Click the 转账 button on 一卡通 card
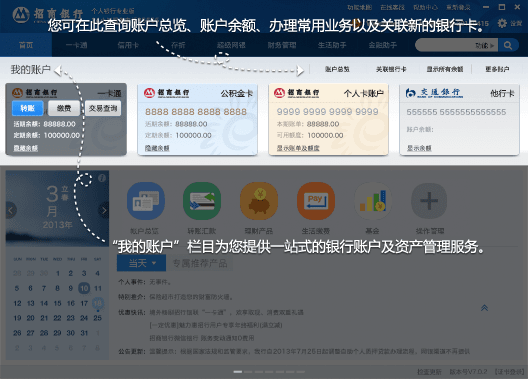The height and width of the screenshot is (379, 528). [x=28, y=108]
